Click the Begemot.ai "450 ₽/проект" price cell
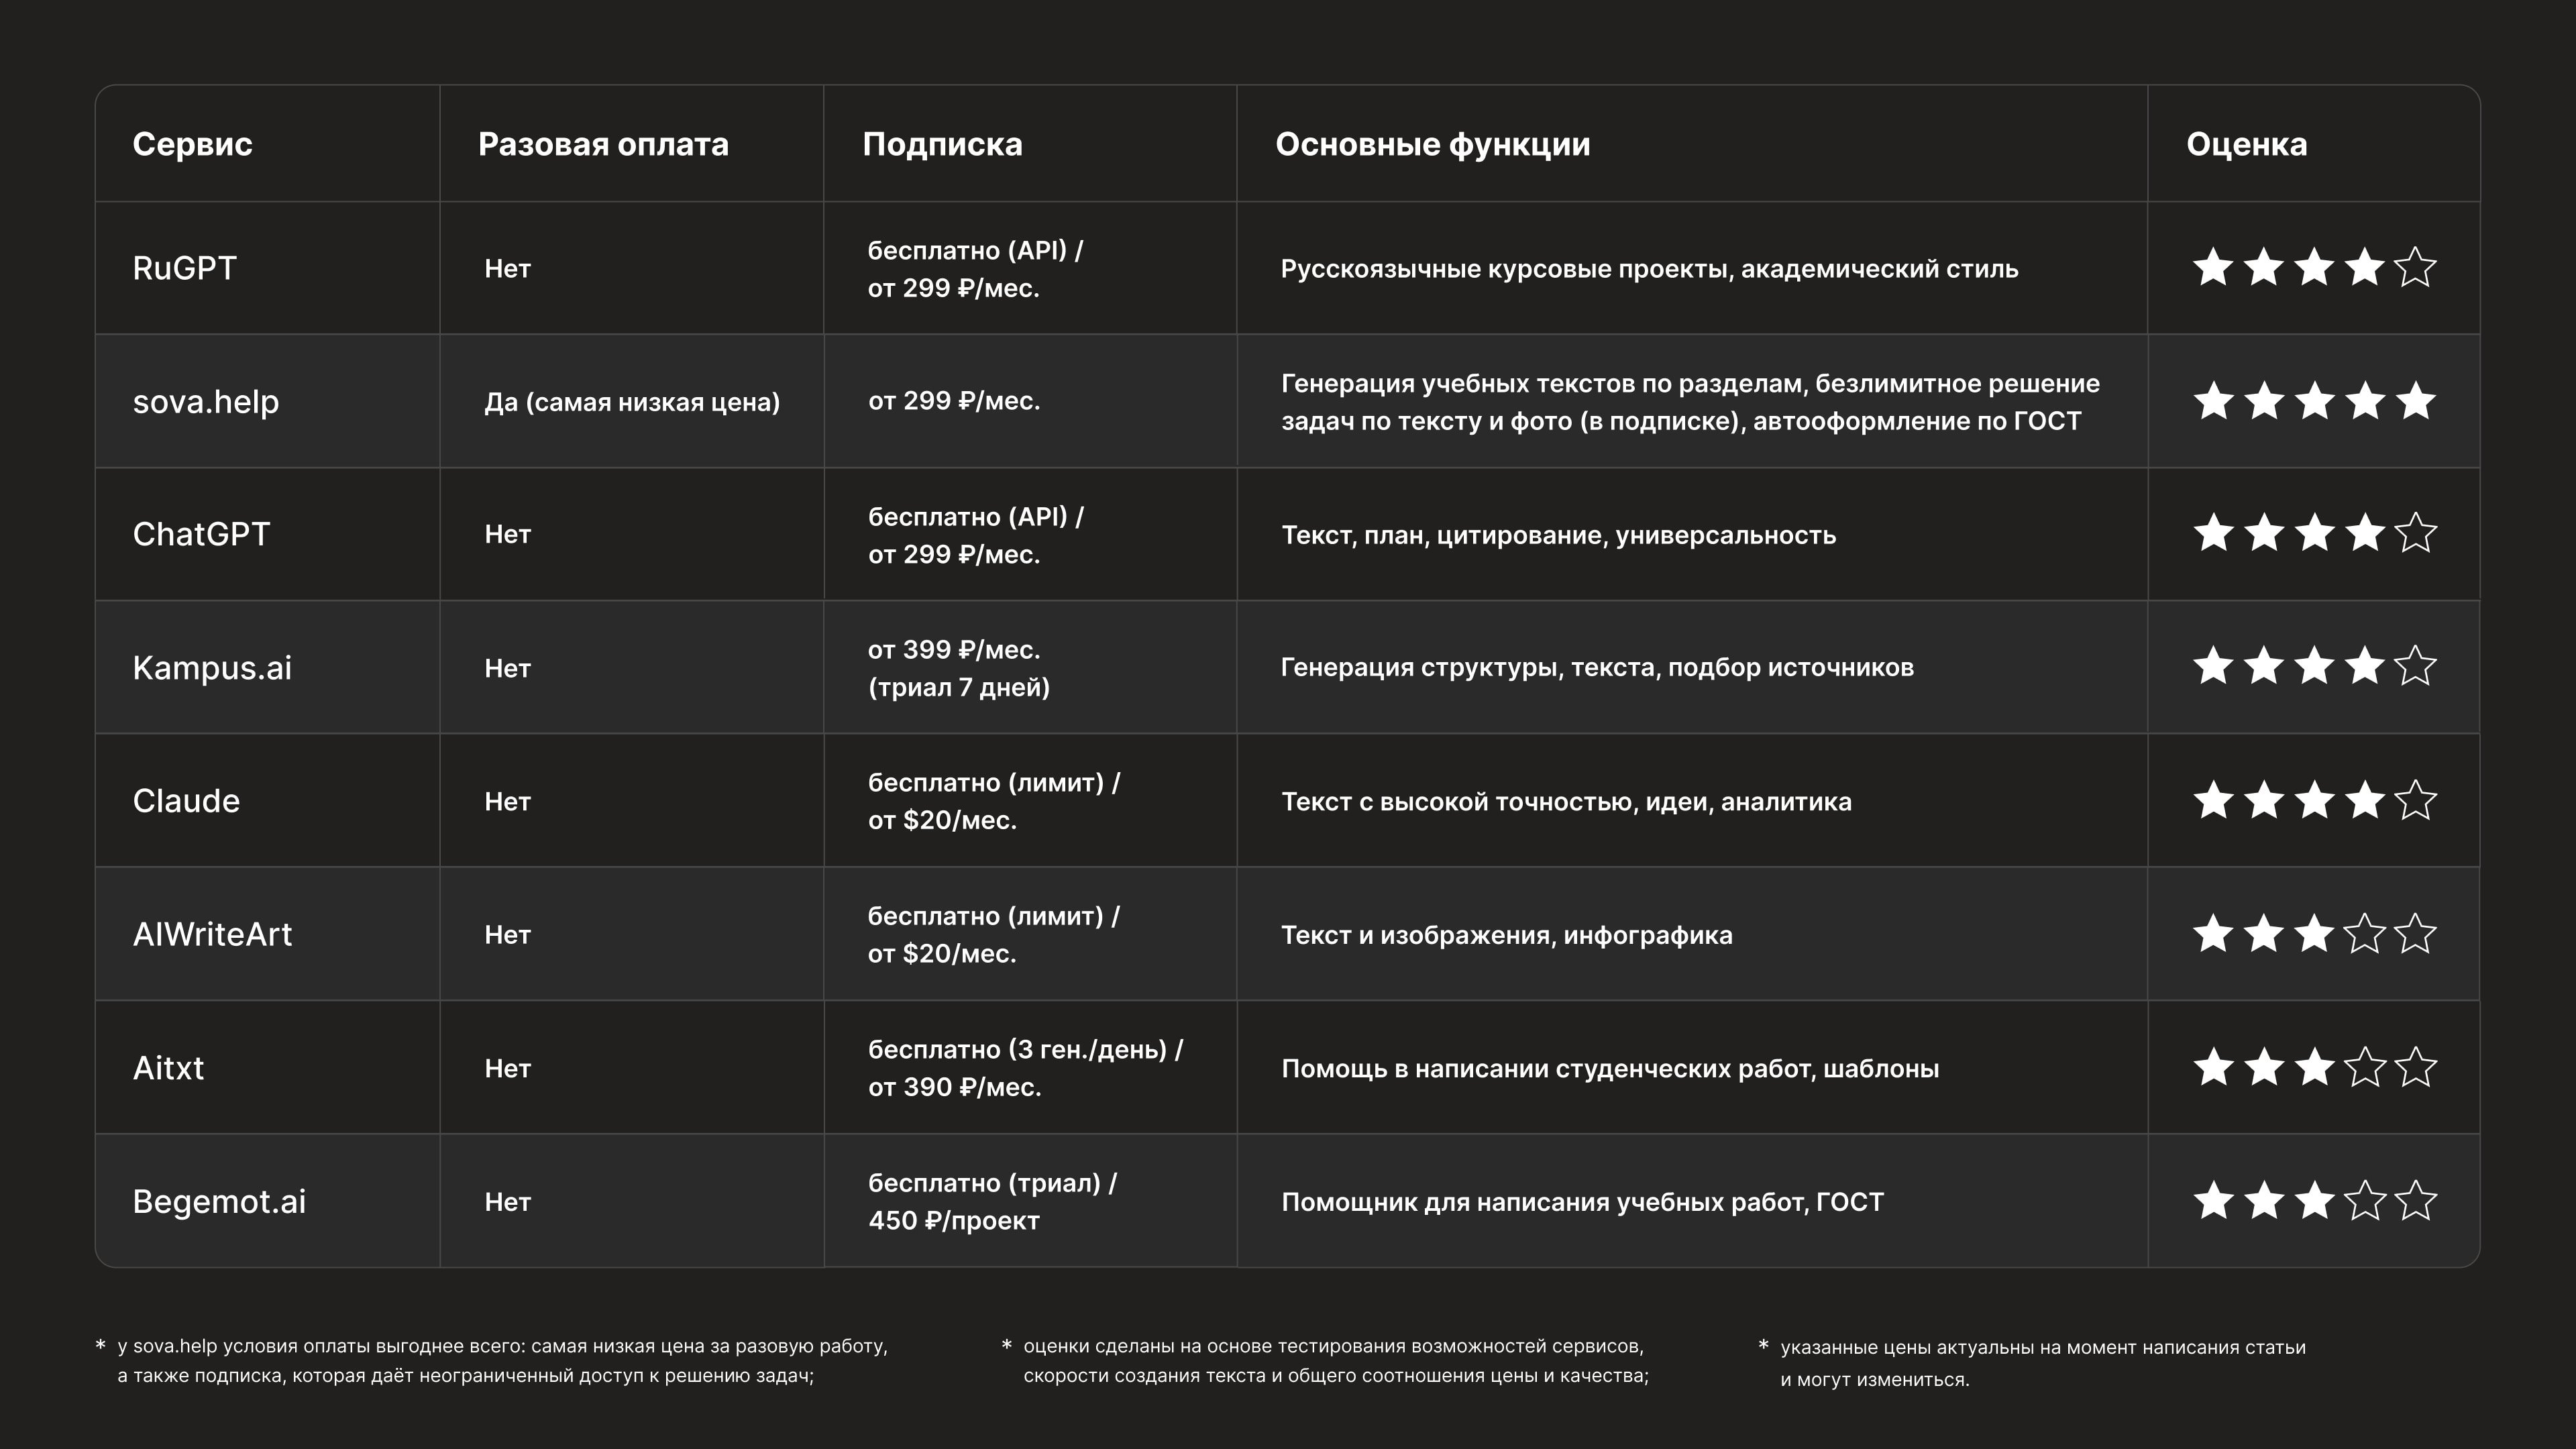The height and width of the screenshot is (1449, 2576). click(x=954, y=1220)
